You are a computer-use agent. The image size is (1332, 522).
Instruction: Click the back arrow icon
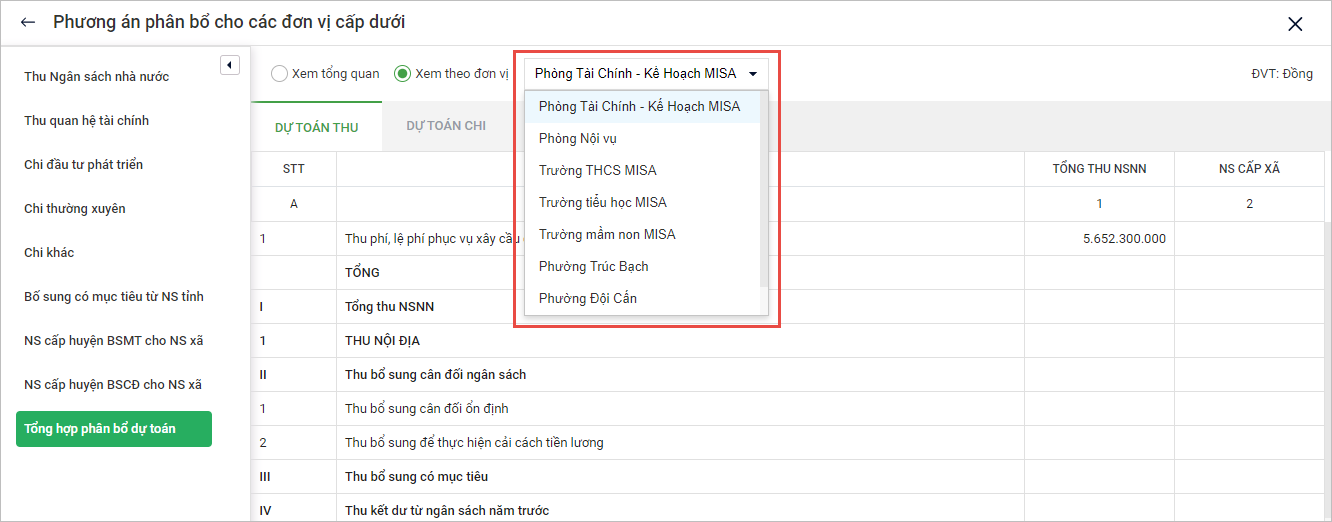click(28, 22)
